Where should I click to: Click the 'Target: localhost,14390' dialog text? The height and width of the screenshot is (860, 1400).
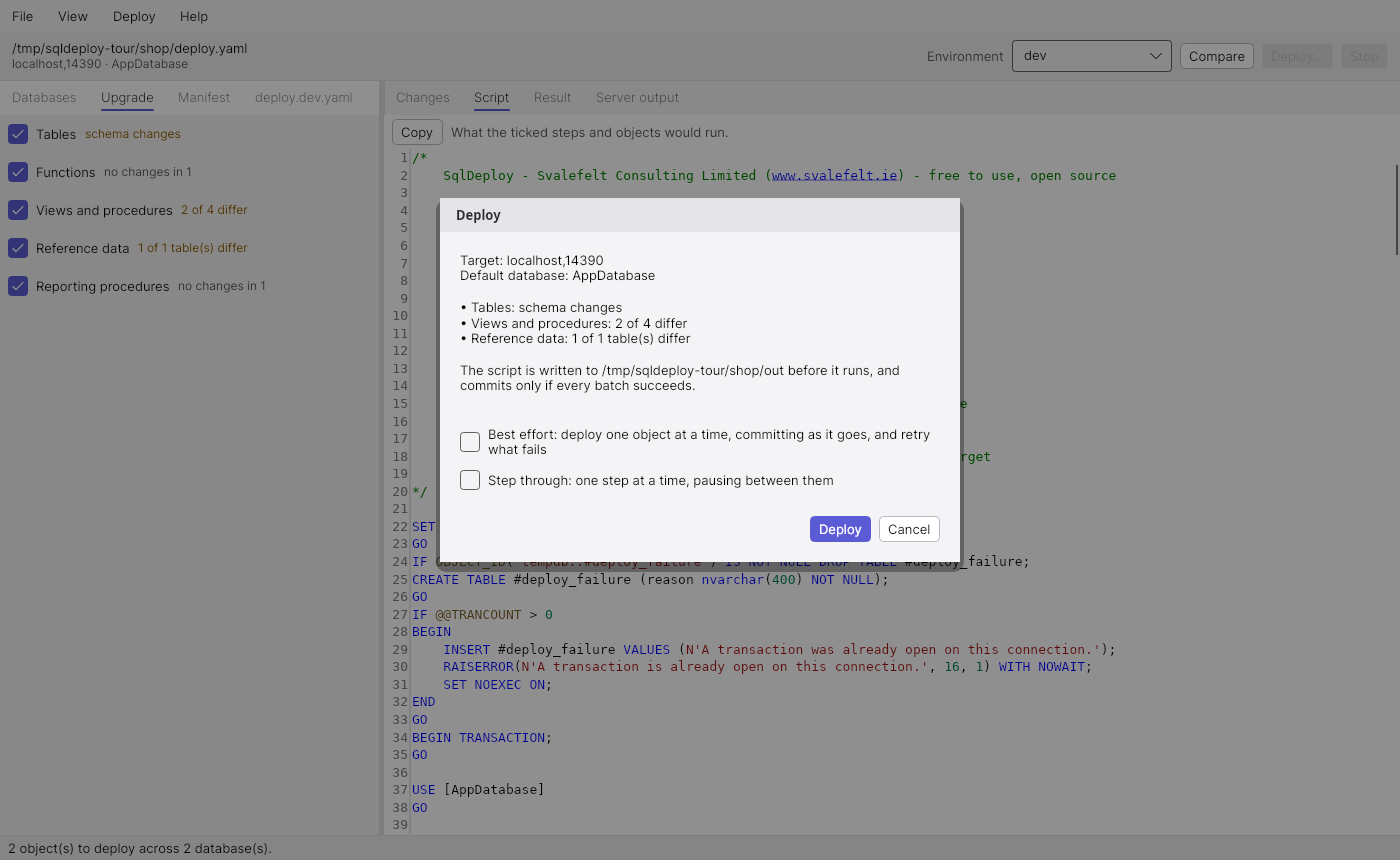[532, 260]
